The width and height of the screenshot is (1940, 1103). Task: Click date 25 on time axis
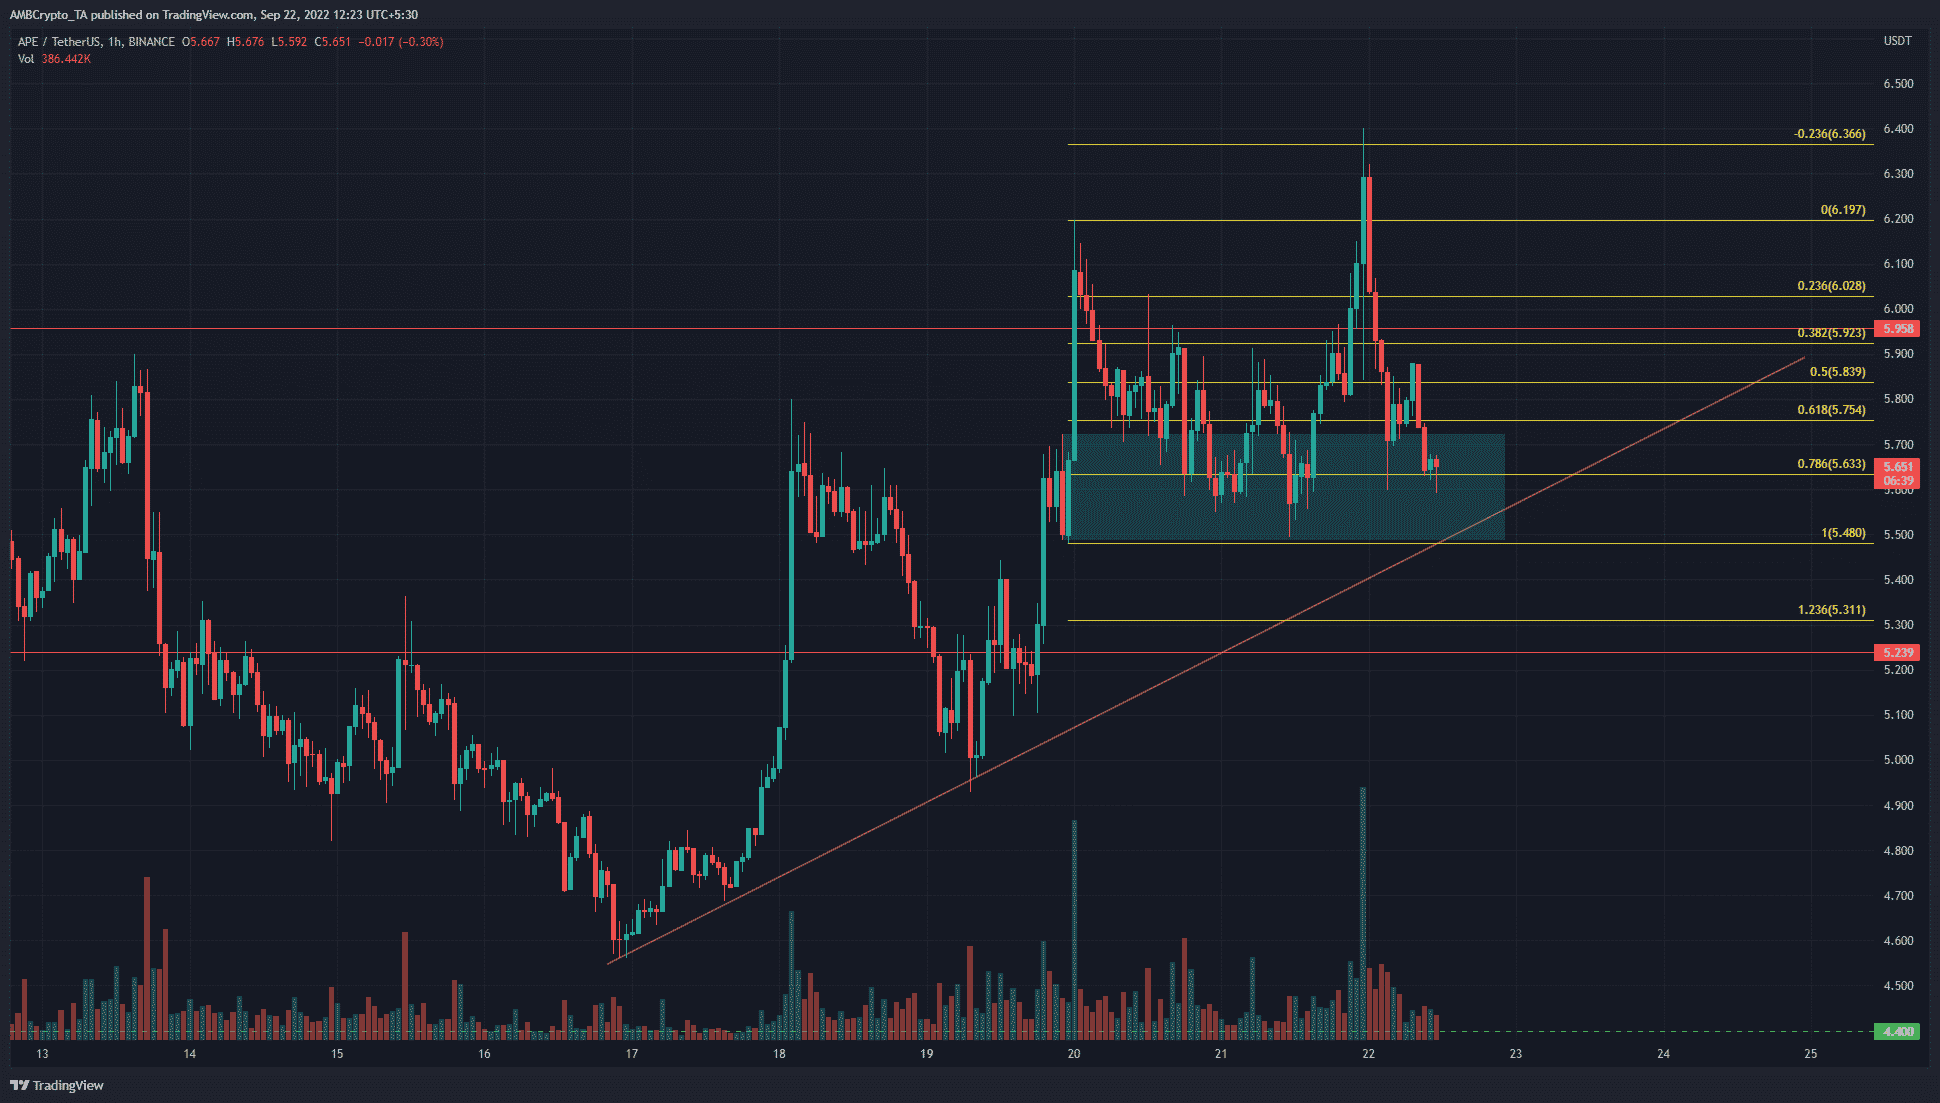[1811, 1054]
